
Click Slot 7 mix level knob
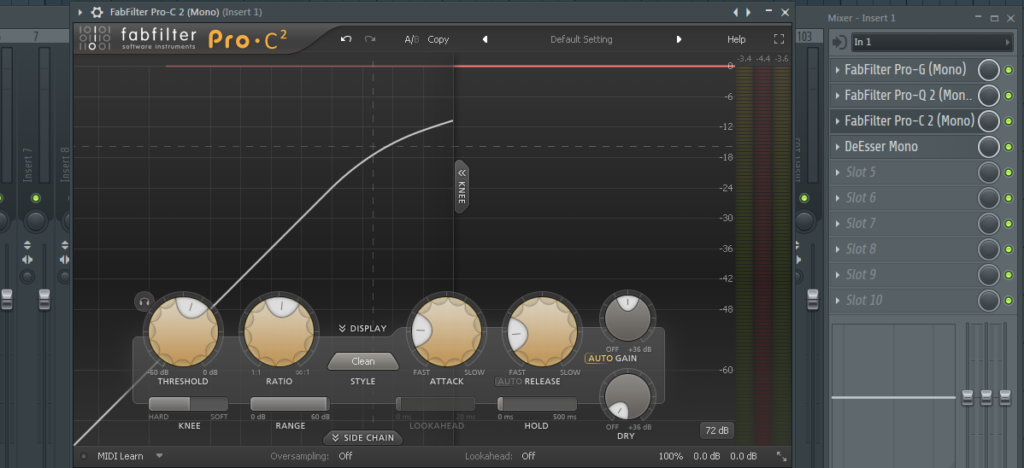pyautogui.click(x=989, y=224)
